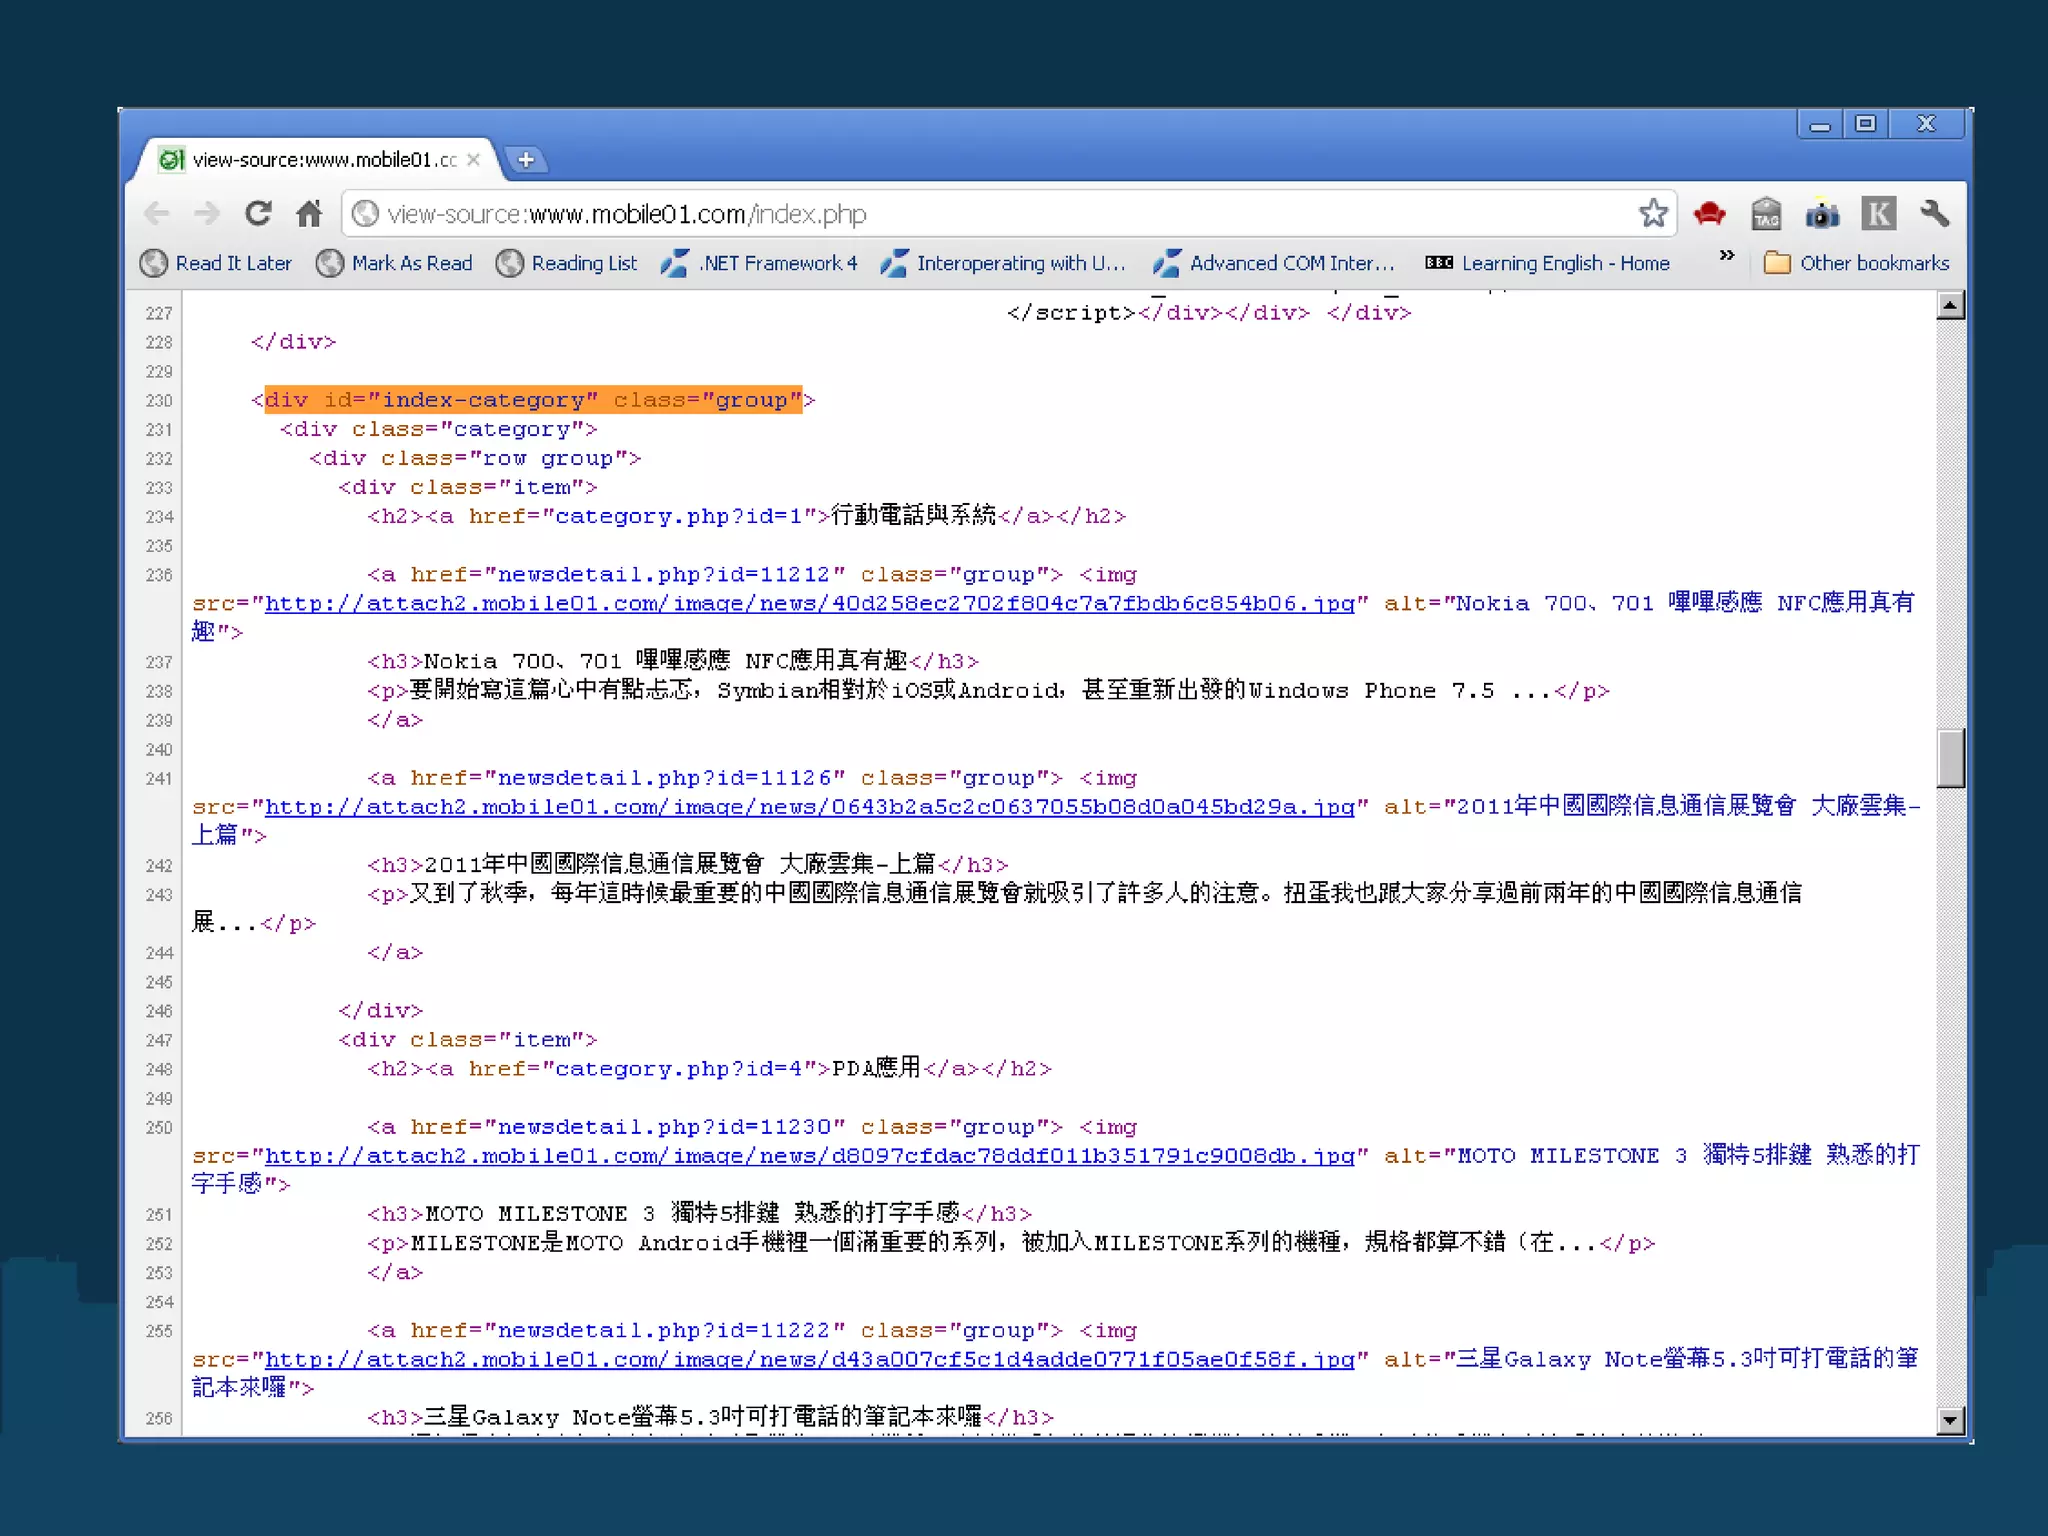Image resolution: width=2048 pixels, height=1536 pixels.
Task: Click the K extension icon
Action: 1878,213
